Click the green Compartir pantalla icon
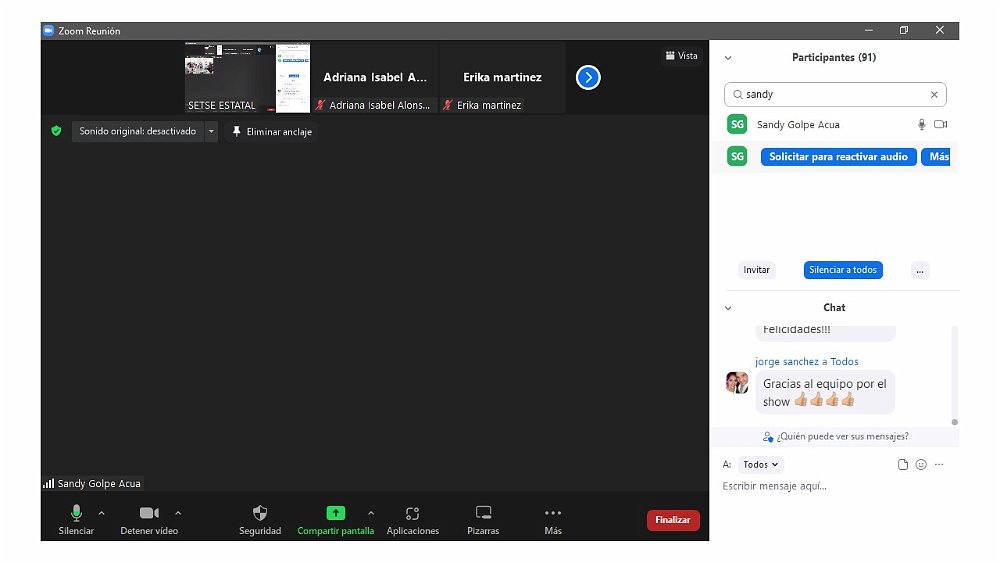1000x563 pixels. [336, 513]
